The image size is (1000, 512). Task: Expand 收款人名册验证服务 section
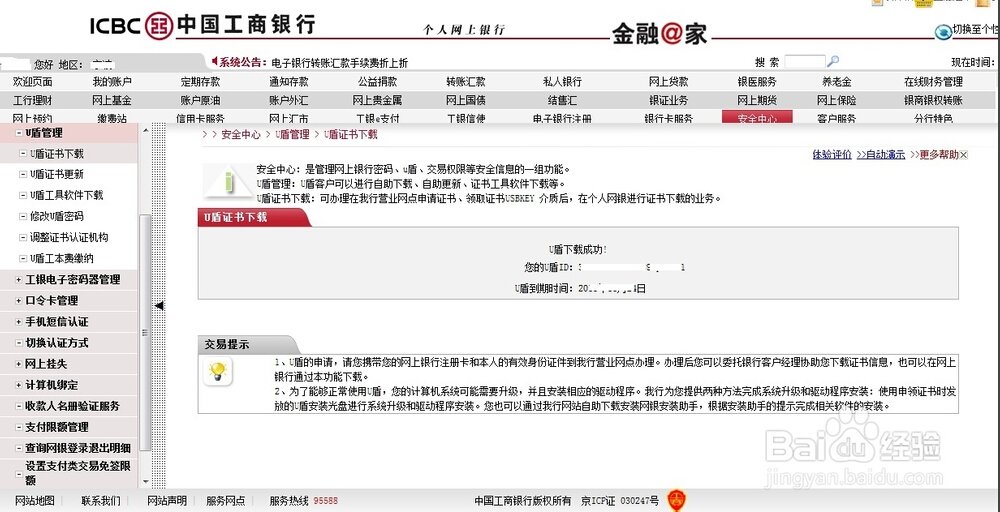(18, 406)
